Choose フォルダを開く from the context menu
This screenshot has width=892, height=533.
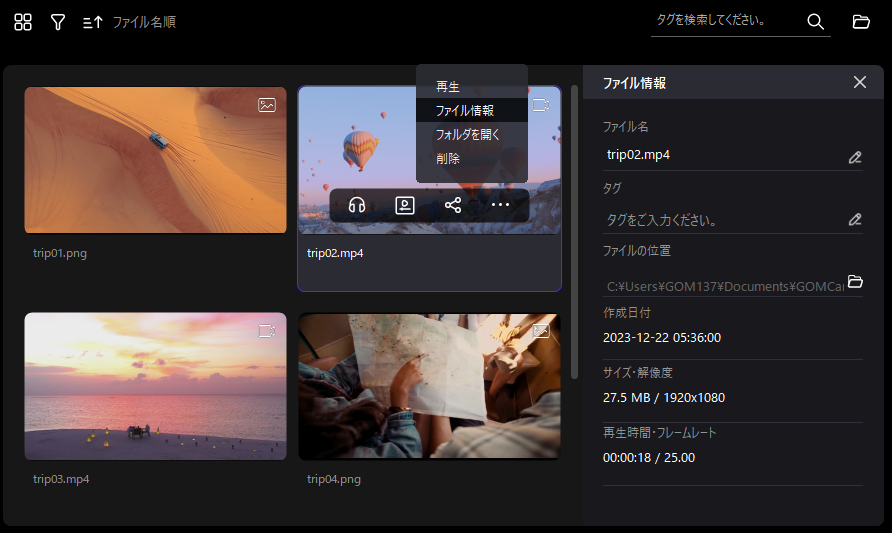click(x=467, y=134)
